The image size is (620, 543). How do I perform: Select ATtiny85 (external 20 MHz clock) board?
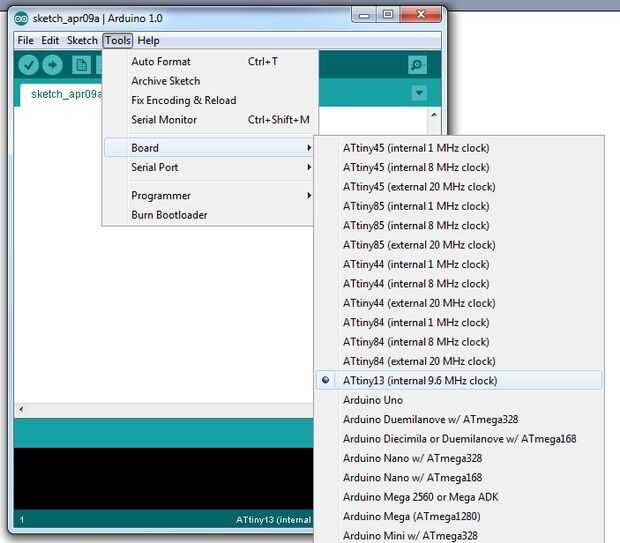tap(459, 245)
